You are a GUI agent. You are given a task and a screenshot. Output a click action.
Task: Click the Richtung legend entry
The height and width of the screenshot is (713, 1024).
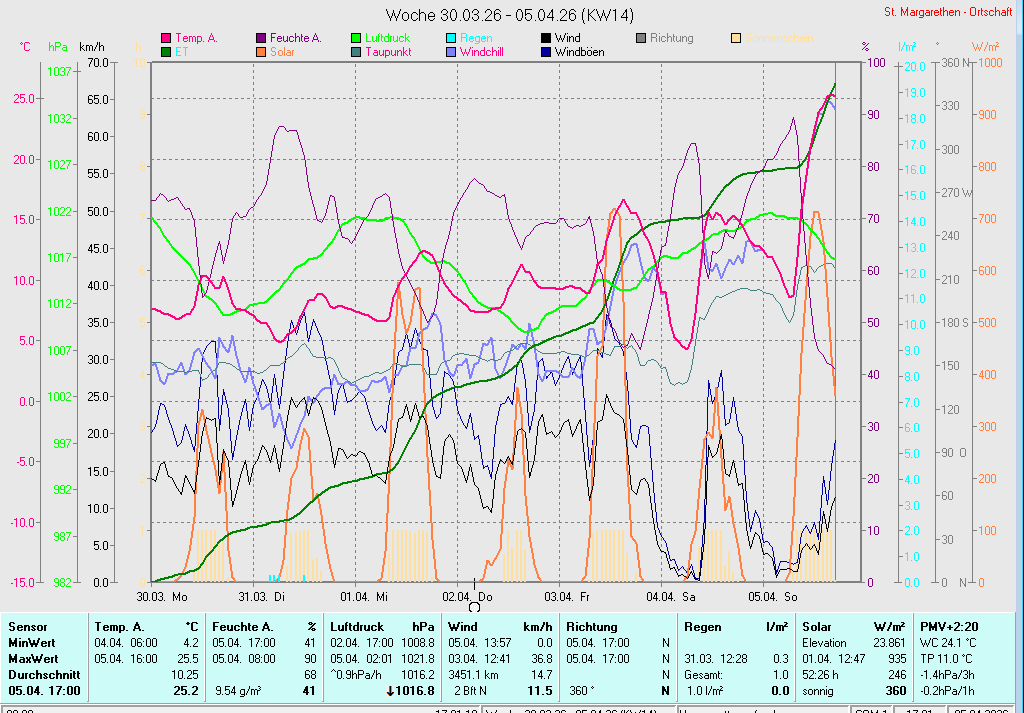[670, 38]
